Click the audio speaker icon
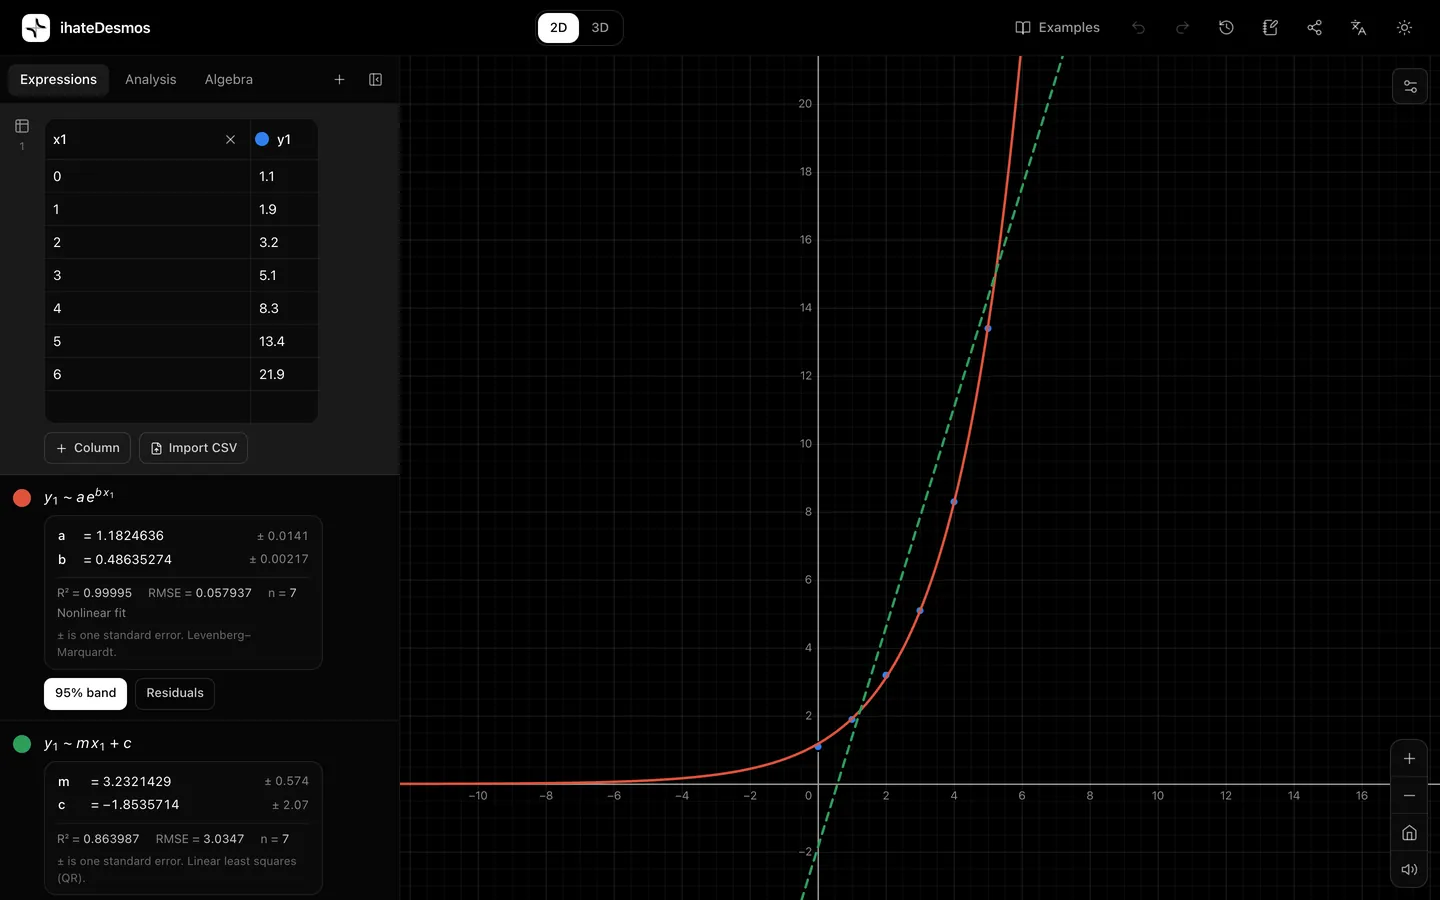The height and width of the screenshot is (900, 1440). click(x=1409, y=870)
